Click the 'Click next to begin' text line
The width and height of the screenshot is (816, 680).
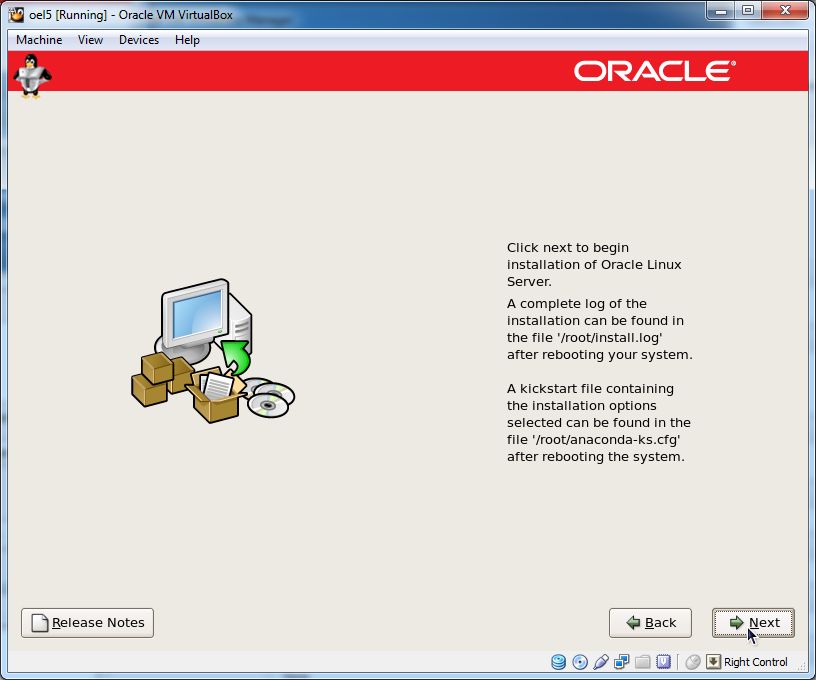coord(568,248)
